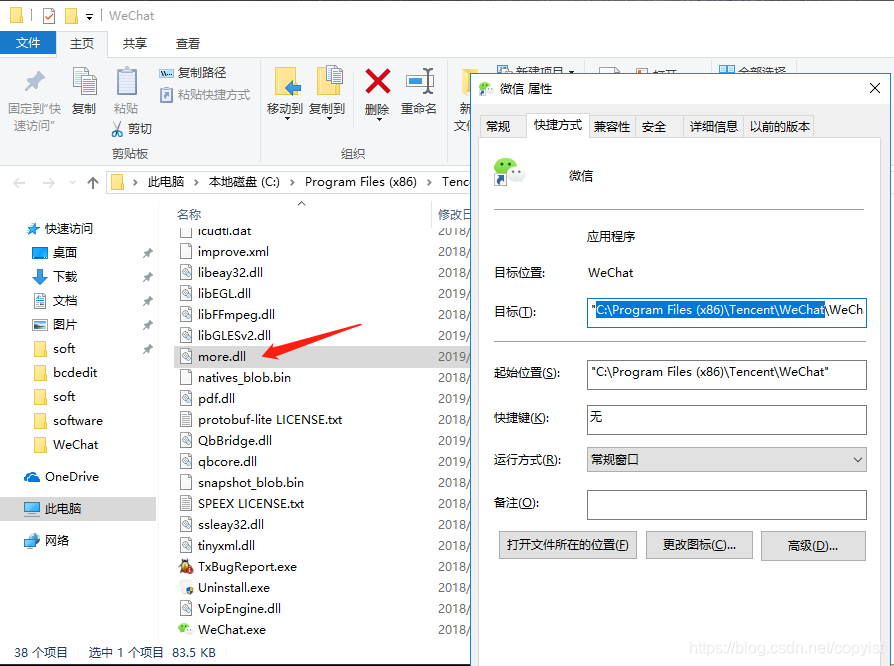
Task: Select 网络 Network in the sidebar
Action: pyautogui.click(x=57, y=541)
